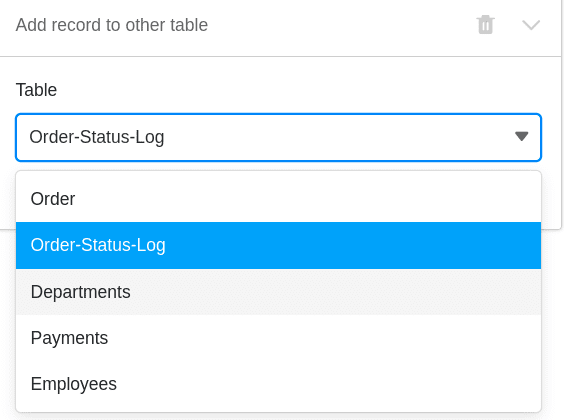564x420 pixels.
Task: Set target table to Departments
Action: point(278,292)
